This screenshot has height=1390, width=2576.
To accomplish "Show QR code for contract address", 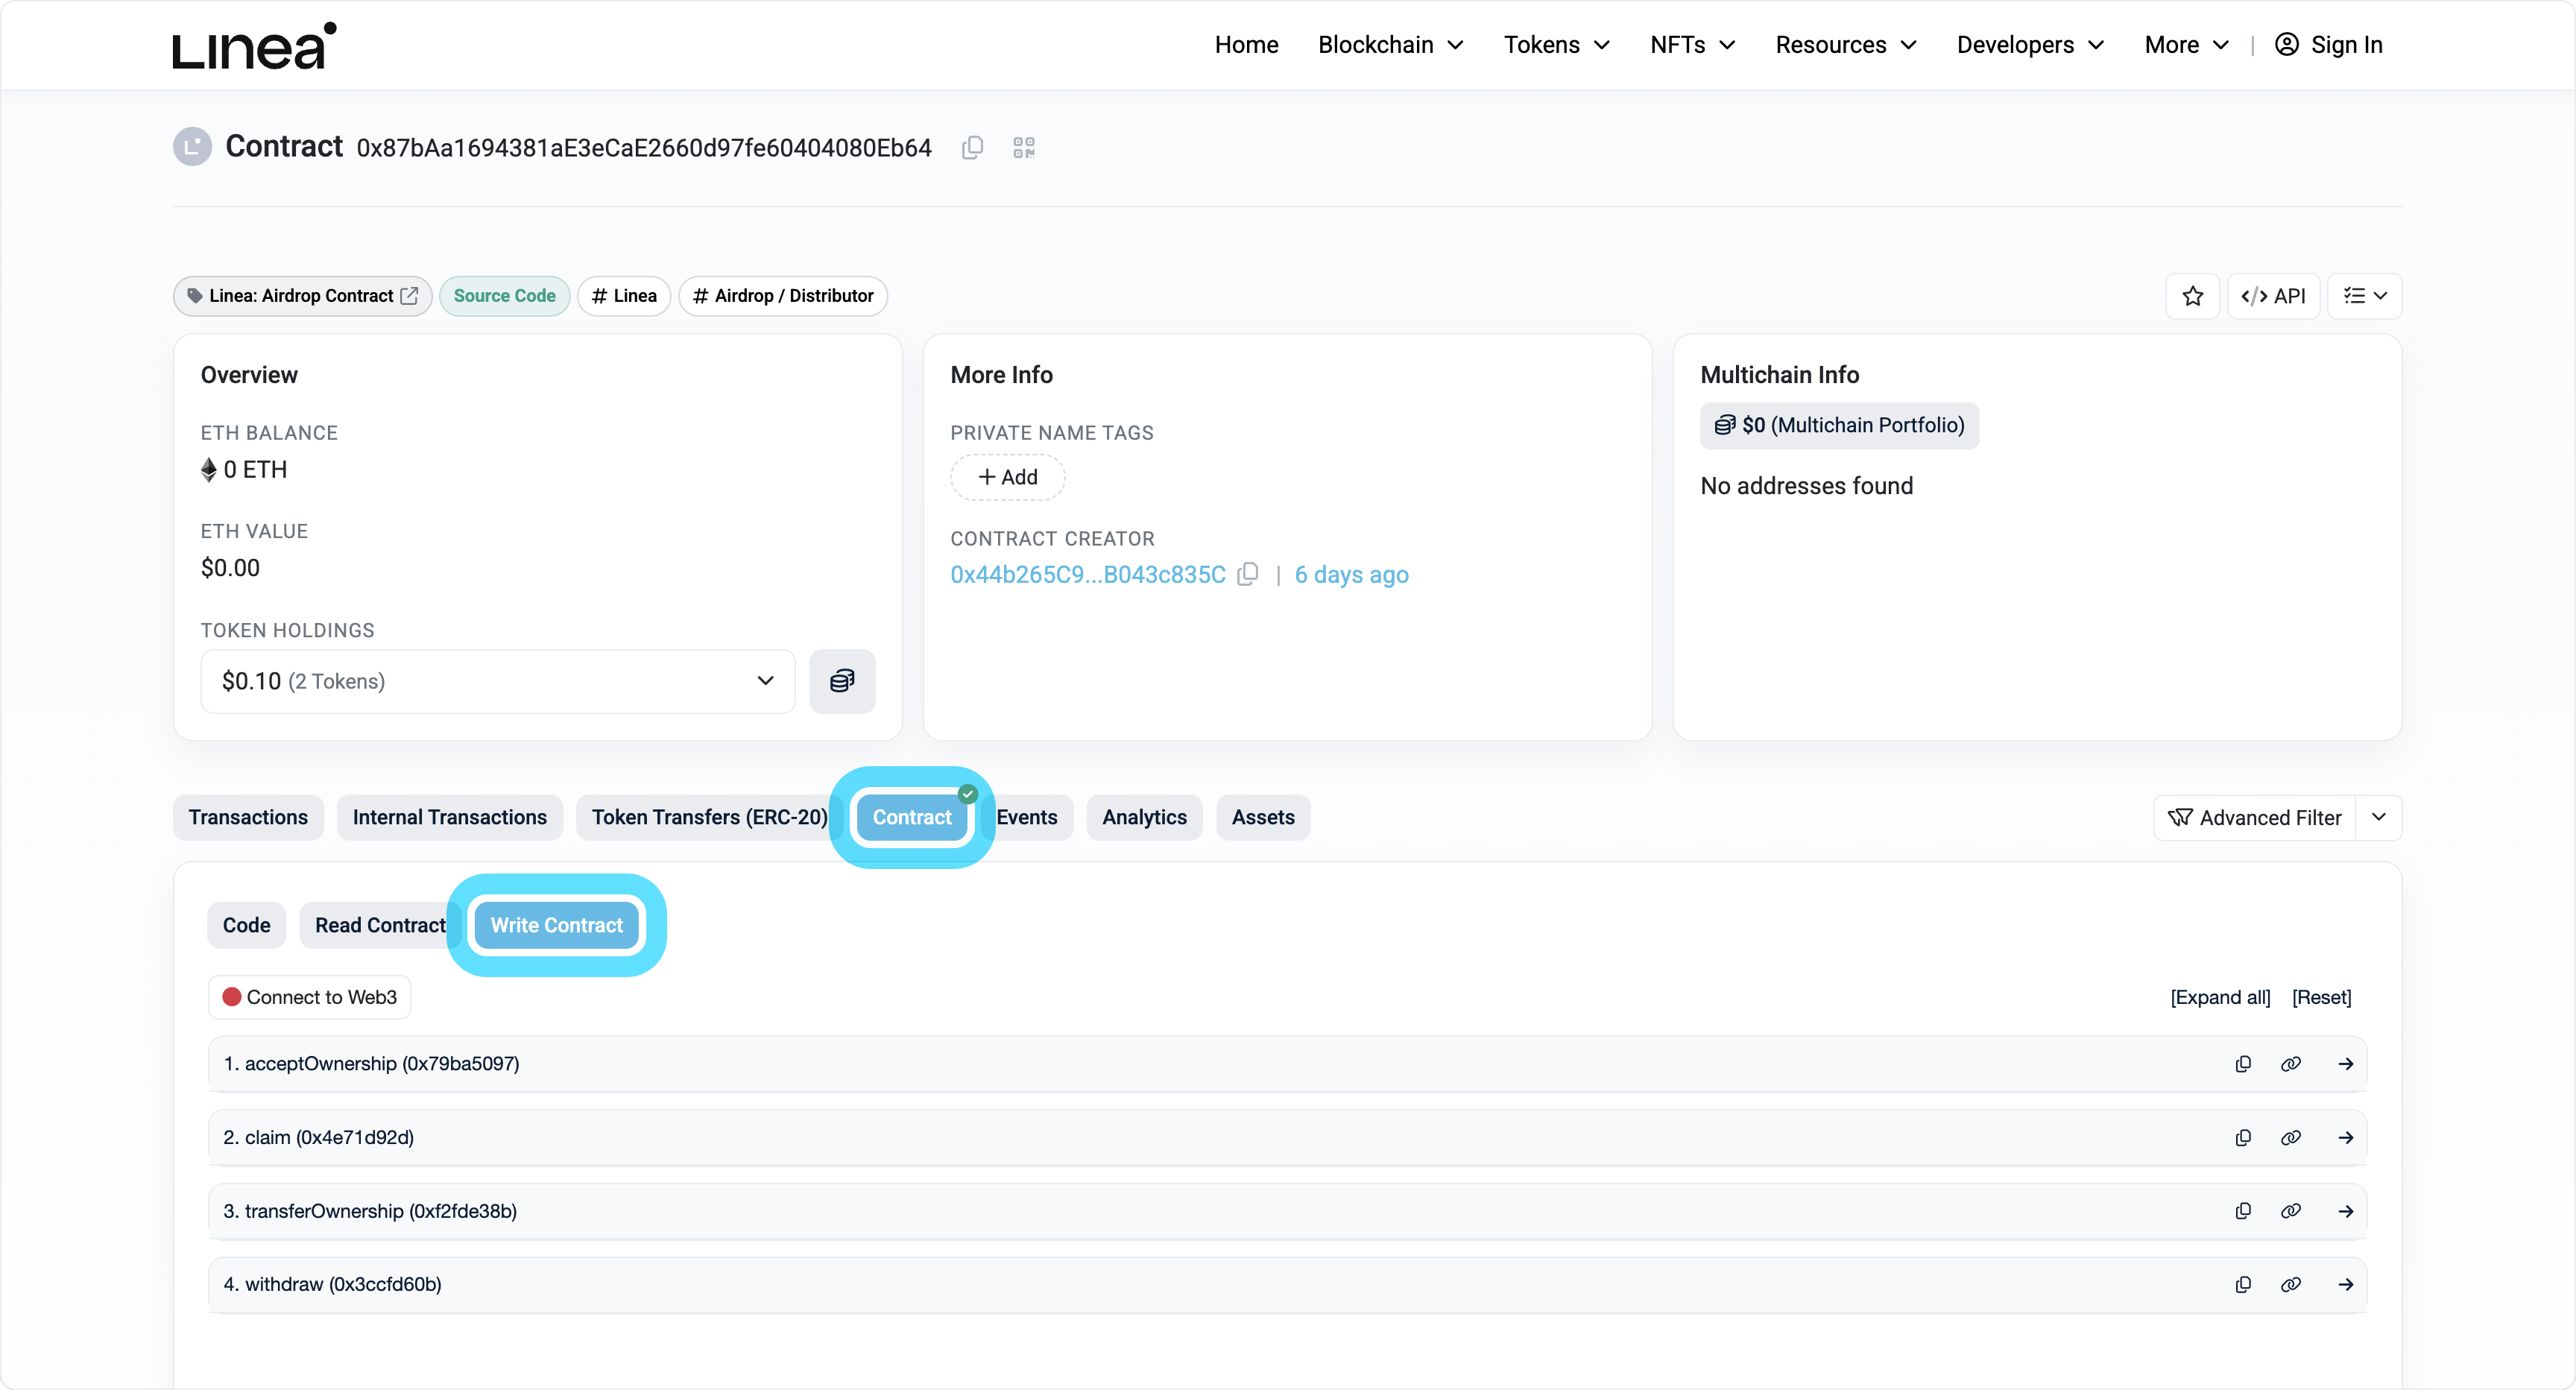I will [x=1023, y=148].
